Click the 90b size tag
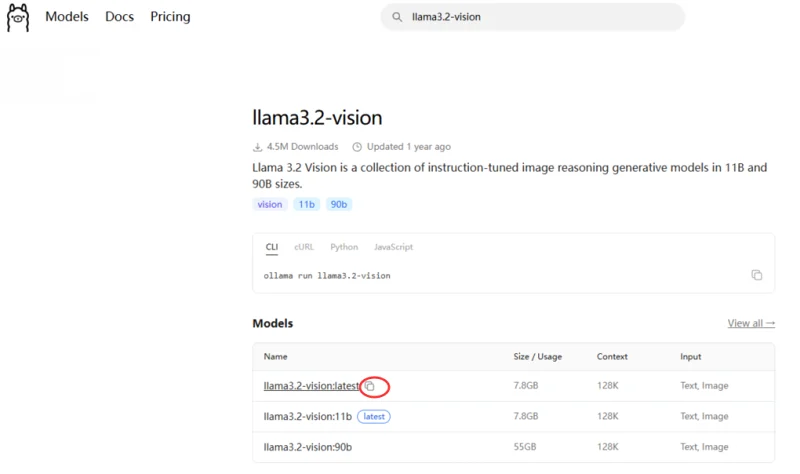 pyautogui.click(x=339, y=204)
